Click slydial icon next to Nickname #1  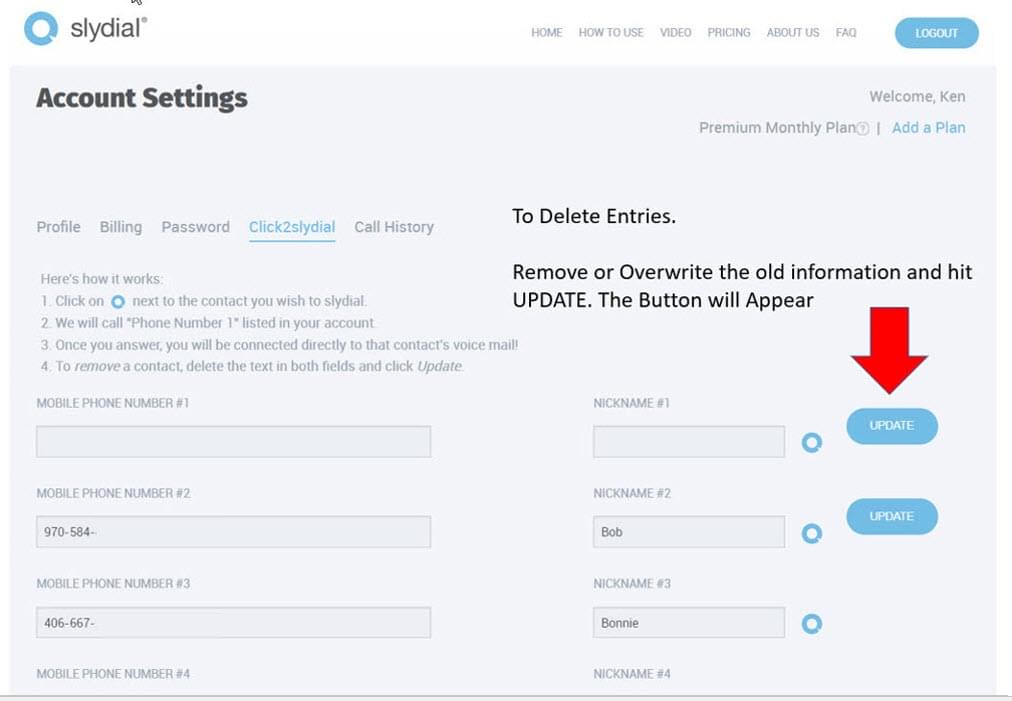[812, 443]
